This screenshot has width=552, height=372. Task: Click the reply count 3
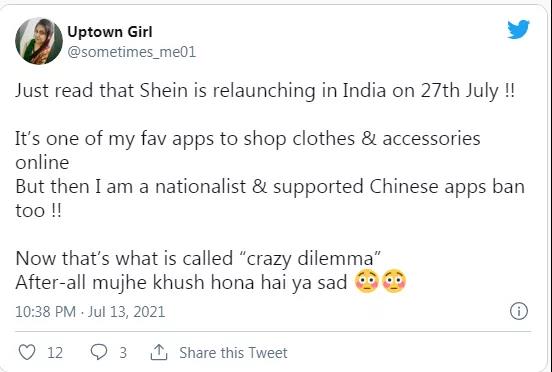[x=123, y=353]
